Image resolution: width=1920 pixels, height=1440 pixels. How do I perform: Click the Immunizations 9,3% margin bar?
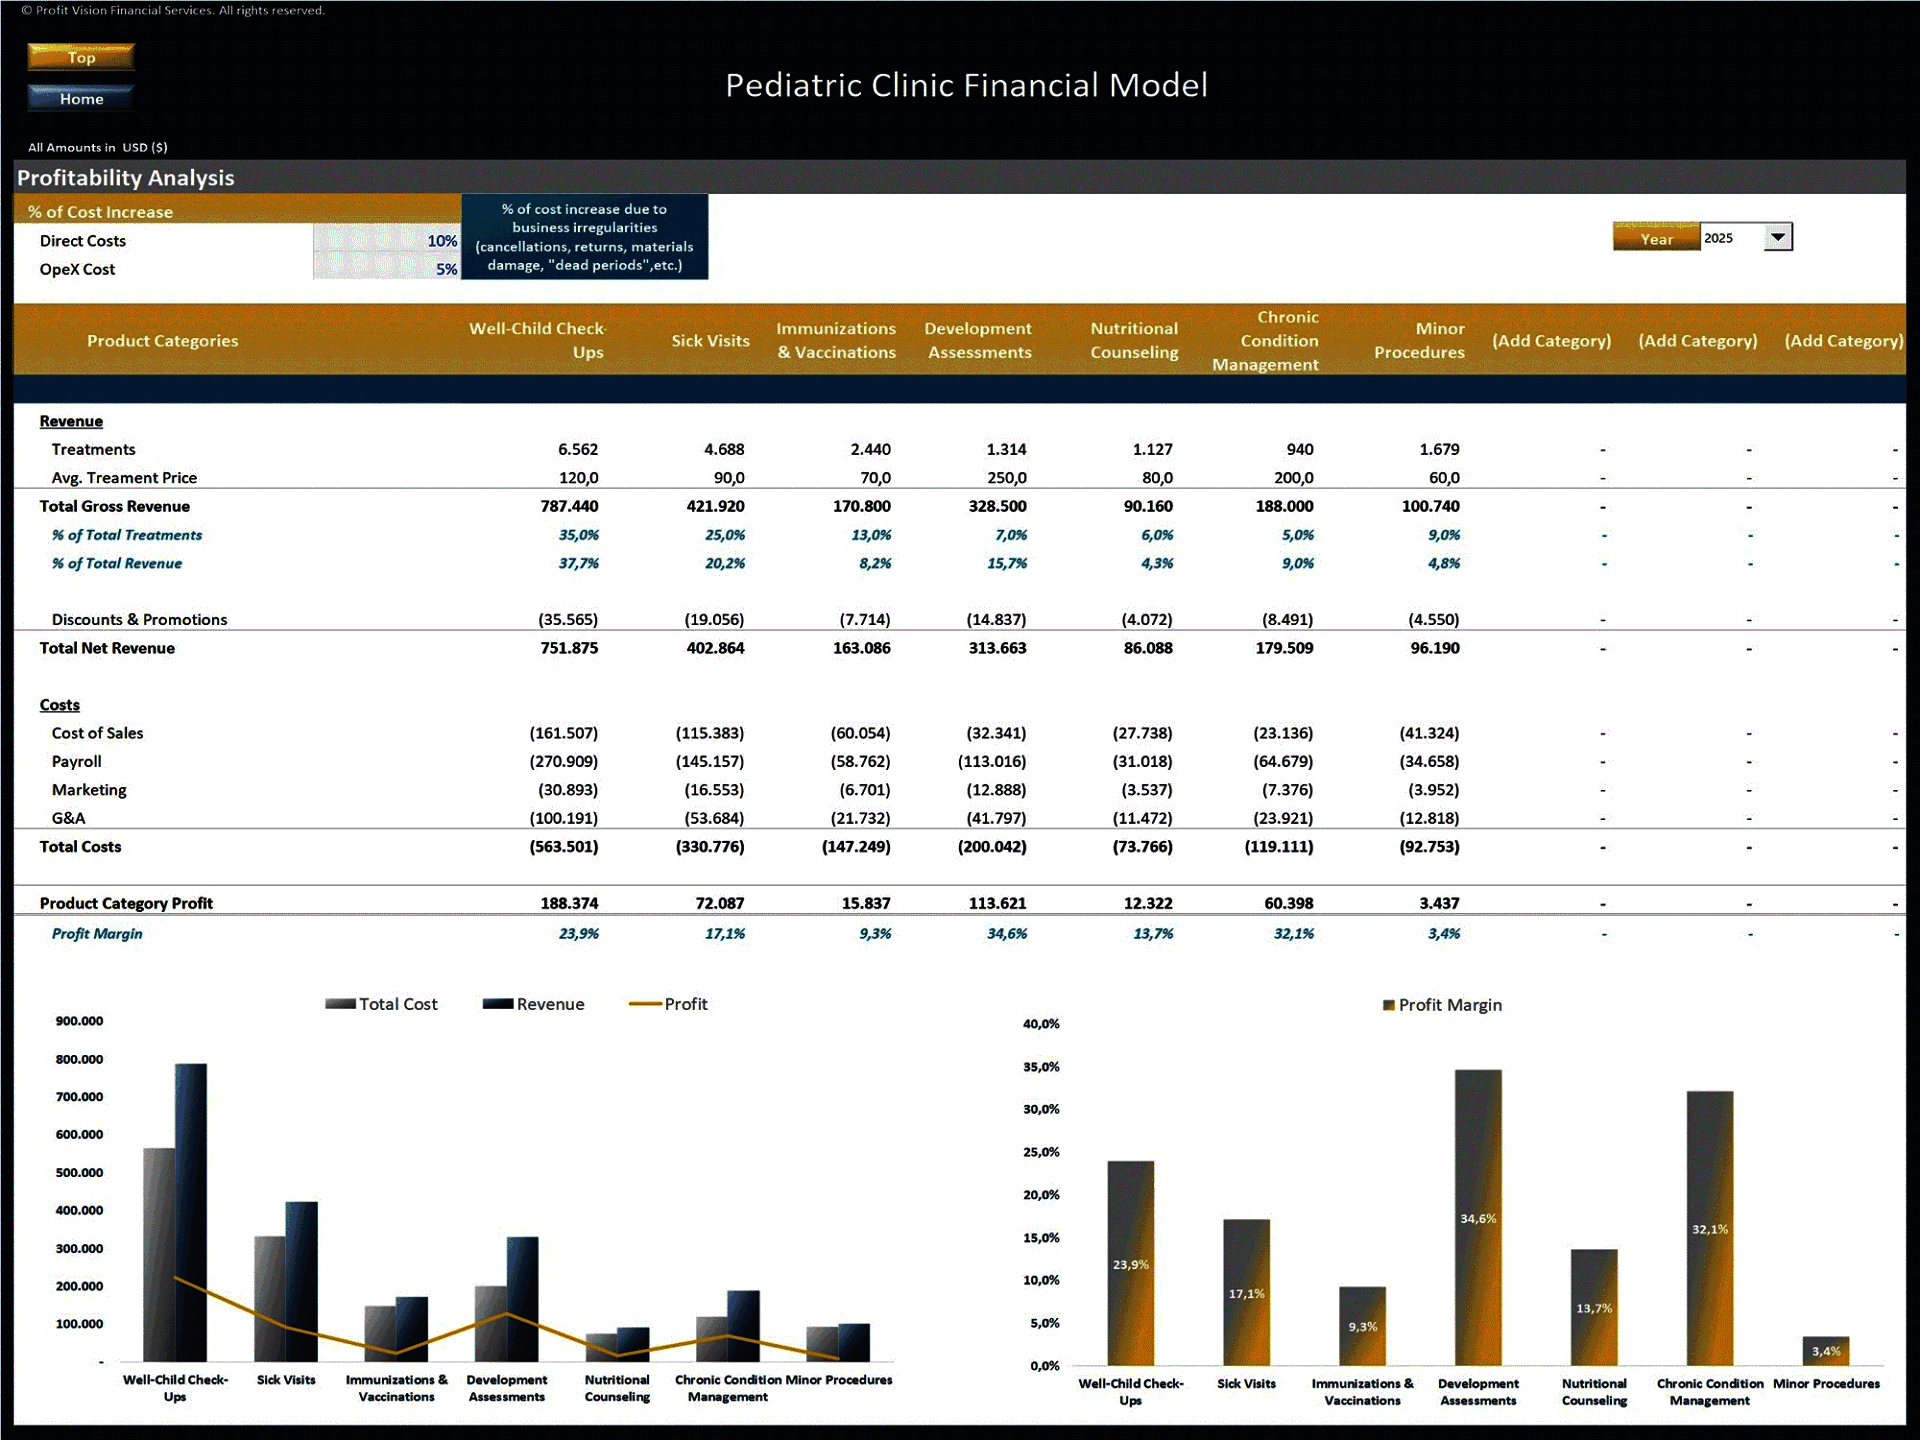[1362, 1326]
